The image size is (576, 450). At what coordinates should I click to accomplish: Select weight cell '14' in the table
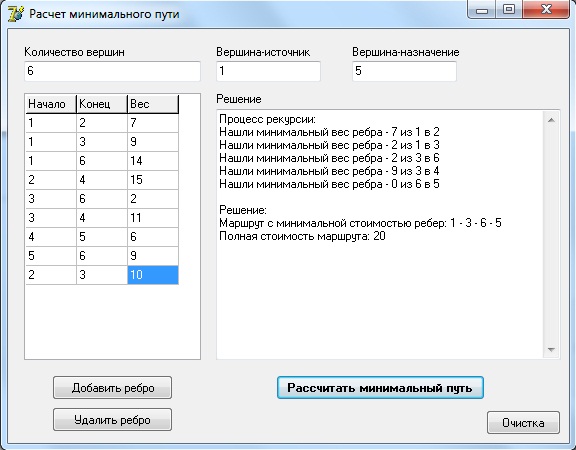(153, 161)
